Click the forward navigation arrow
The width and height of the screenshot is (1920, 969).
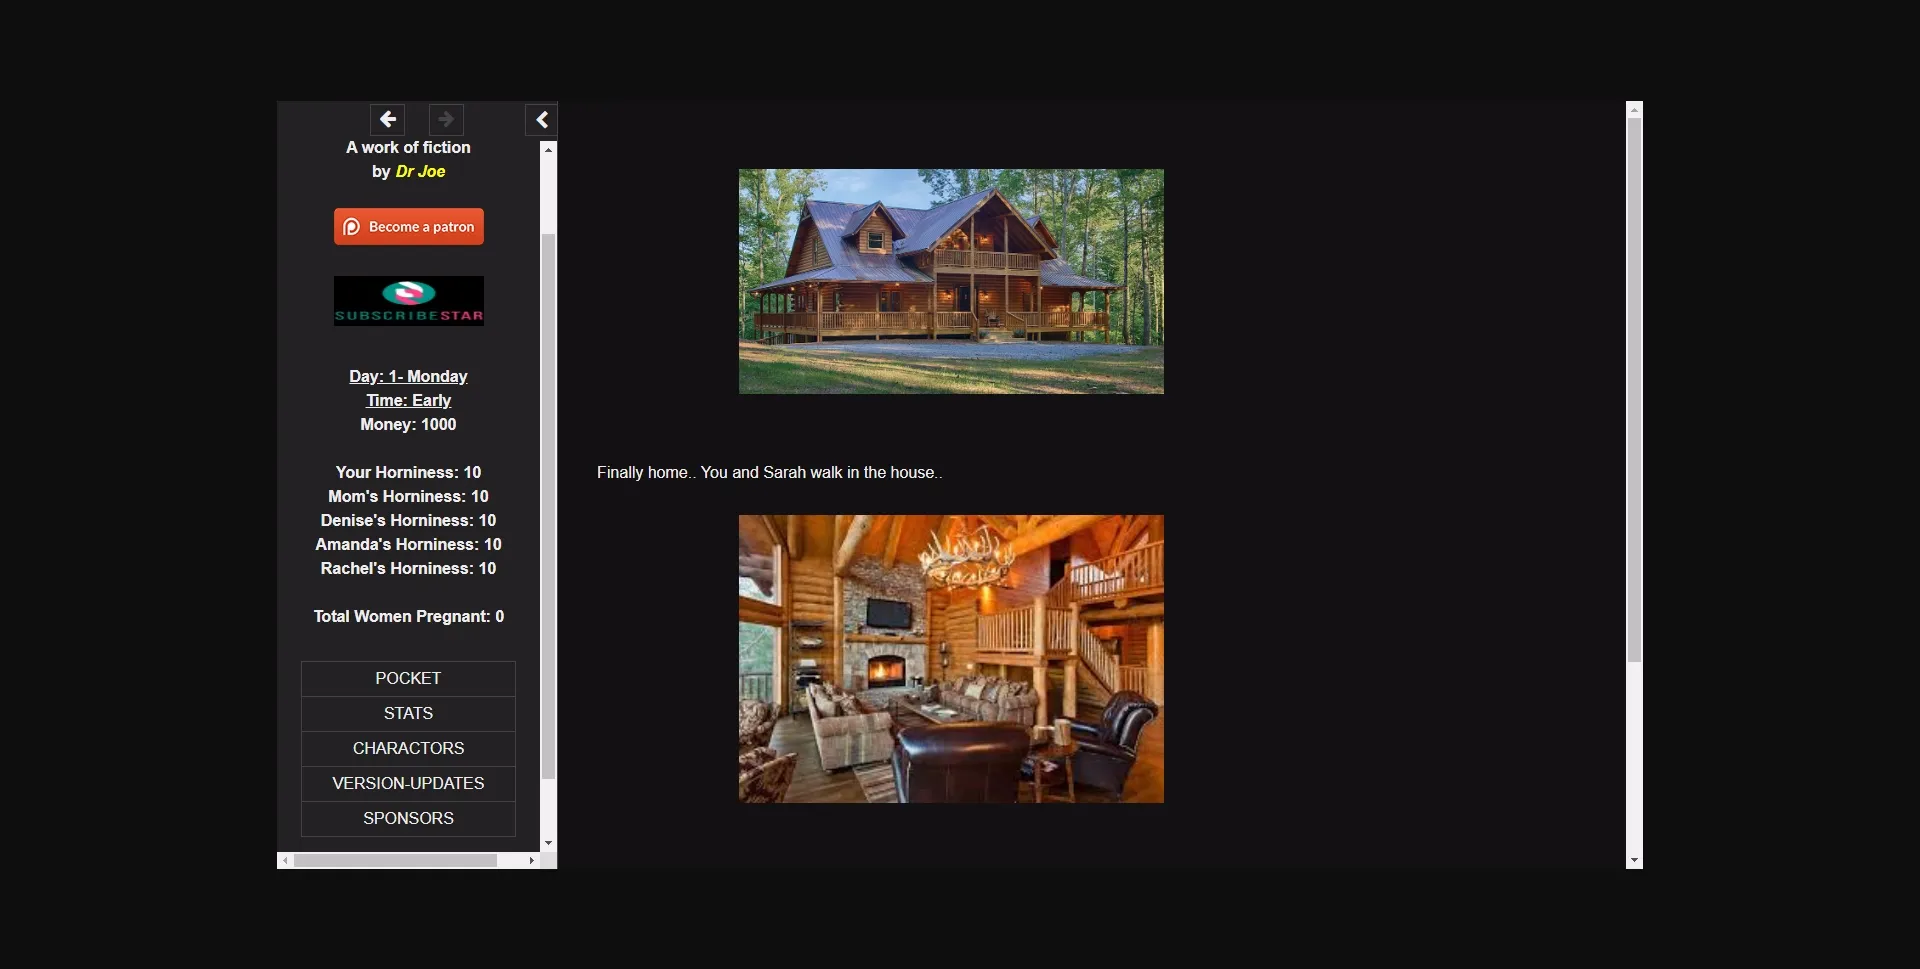point(446,119)
